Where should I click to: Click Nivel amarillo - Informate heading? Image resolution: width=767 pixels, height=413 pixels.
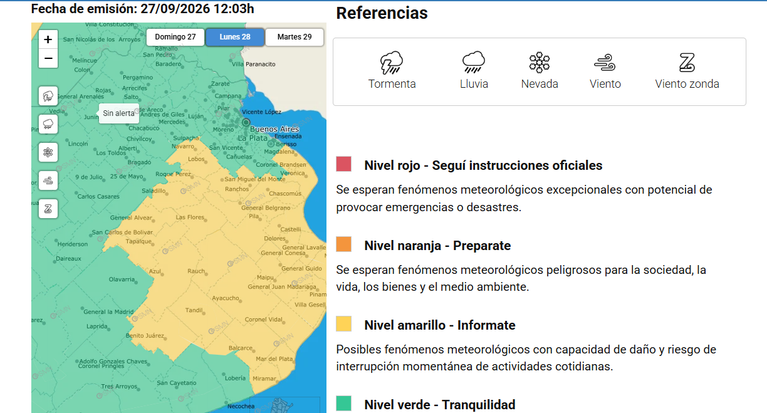coord(440,325)
